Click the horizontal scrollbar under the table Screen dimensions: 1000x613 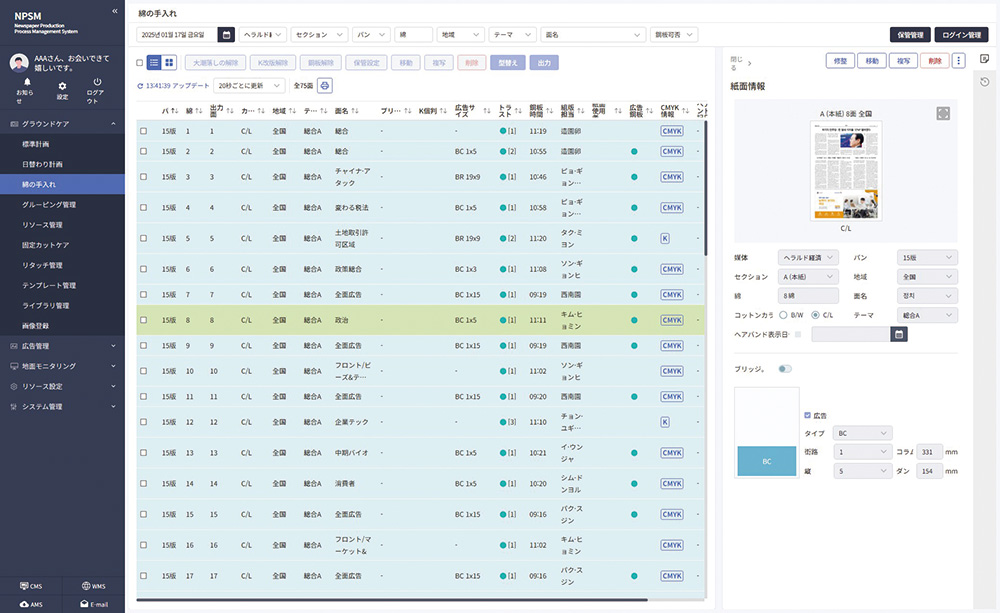coord(392,600)
